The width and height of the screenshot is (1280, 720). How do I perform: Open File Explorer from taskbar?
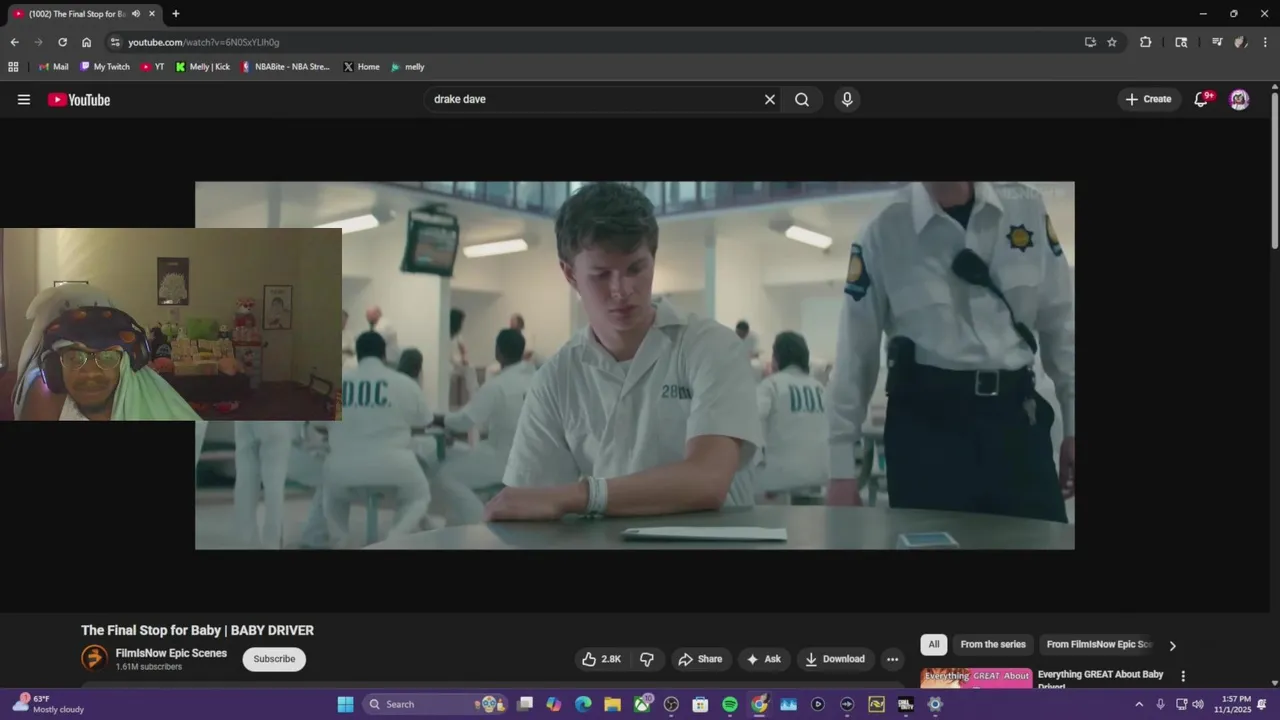point(612,704)
